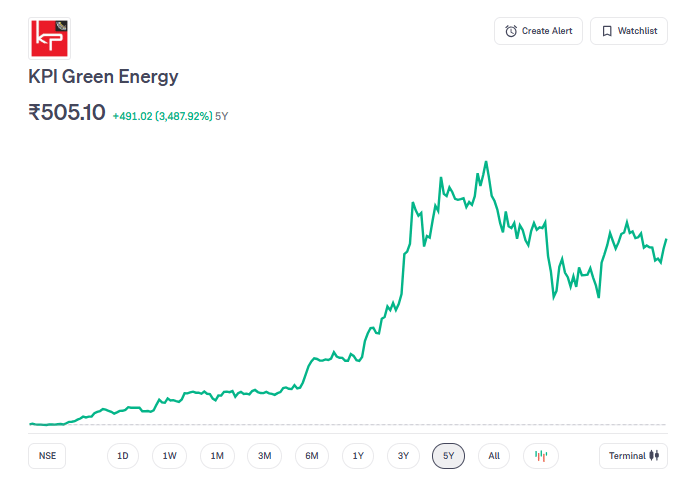Viewport: 688px width, 480px height.
Task: Click the alarm clock icon in Create Alert
Action: (x=511, y=31)
